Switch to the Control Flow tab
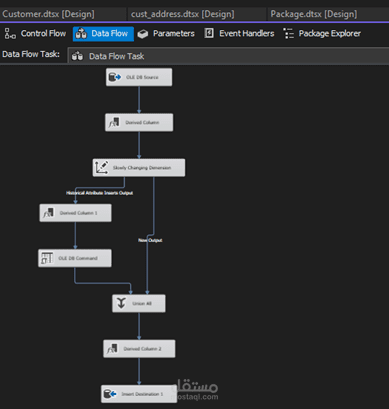Screen dimensions: 389x409 [x=35, y=34]
